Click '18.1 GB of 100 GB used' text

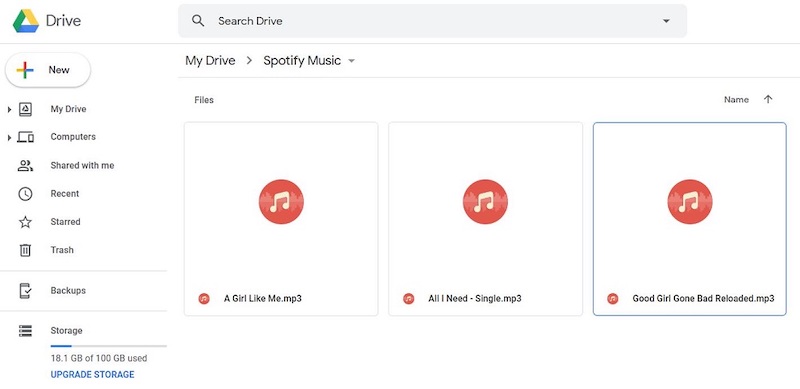(x=99, y=358)
